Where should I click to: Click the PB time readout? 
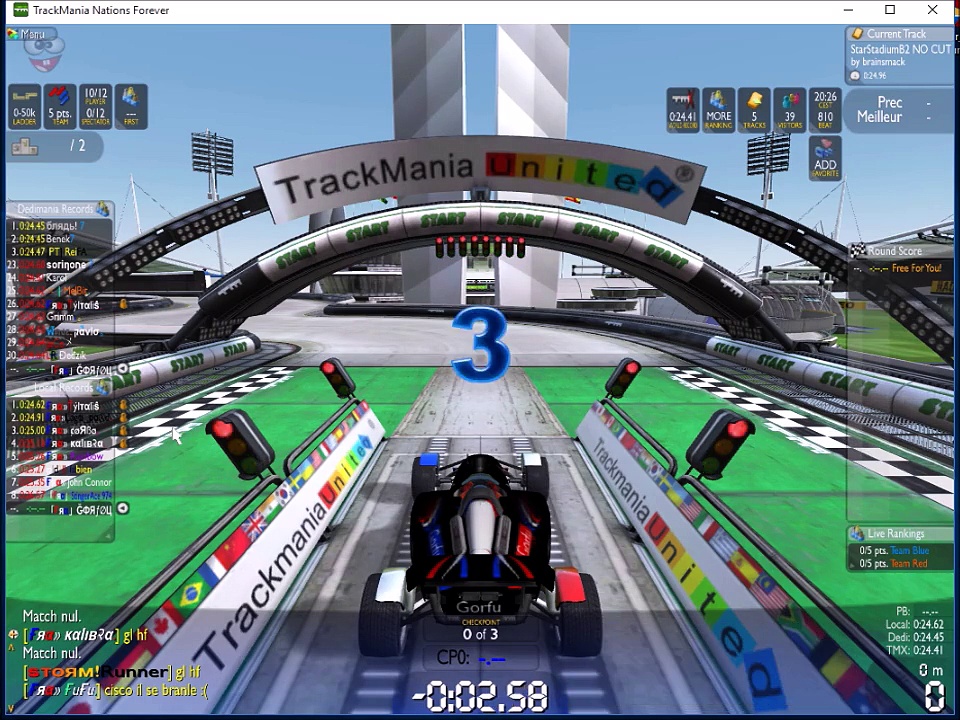(917, 612)
